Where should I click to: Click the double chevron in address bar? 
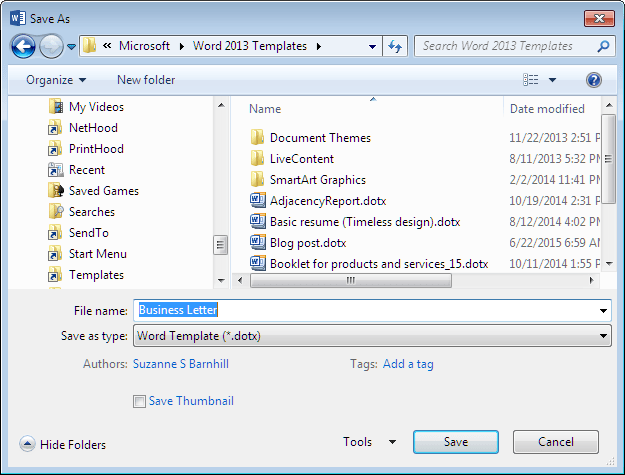(107, 46)
